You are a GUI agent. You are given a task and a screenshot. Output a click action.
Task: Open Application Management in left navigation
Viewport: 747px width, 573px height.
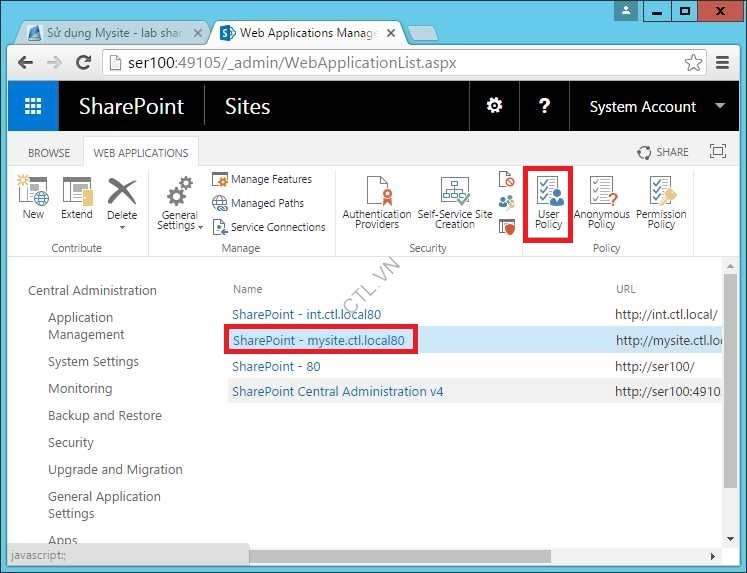[86, 326]
